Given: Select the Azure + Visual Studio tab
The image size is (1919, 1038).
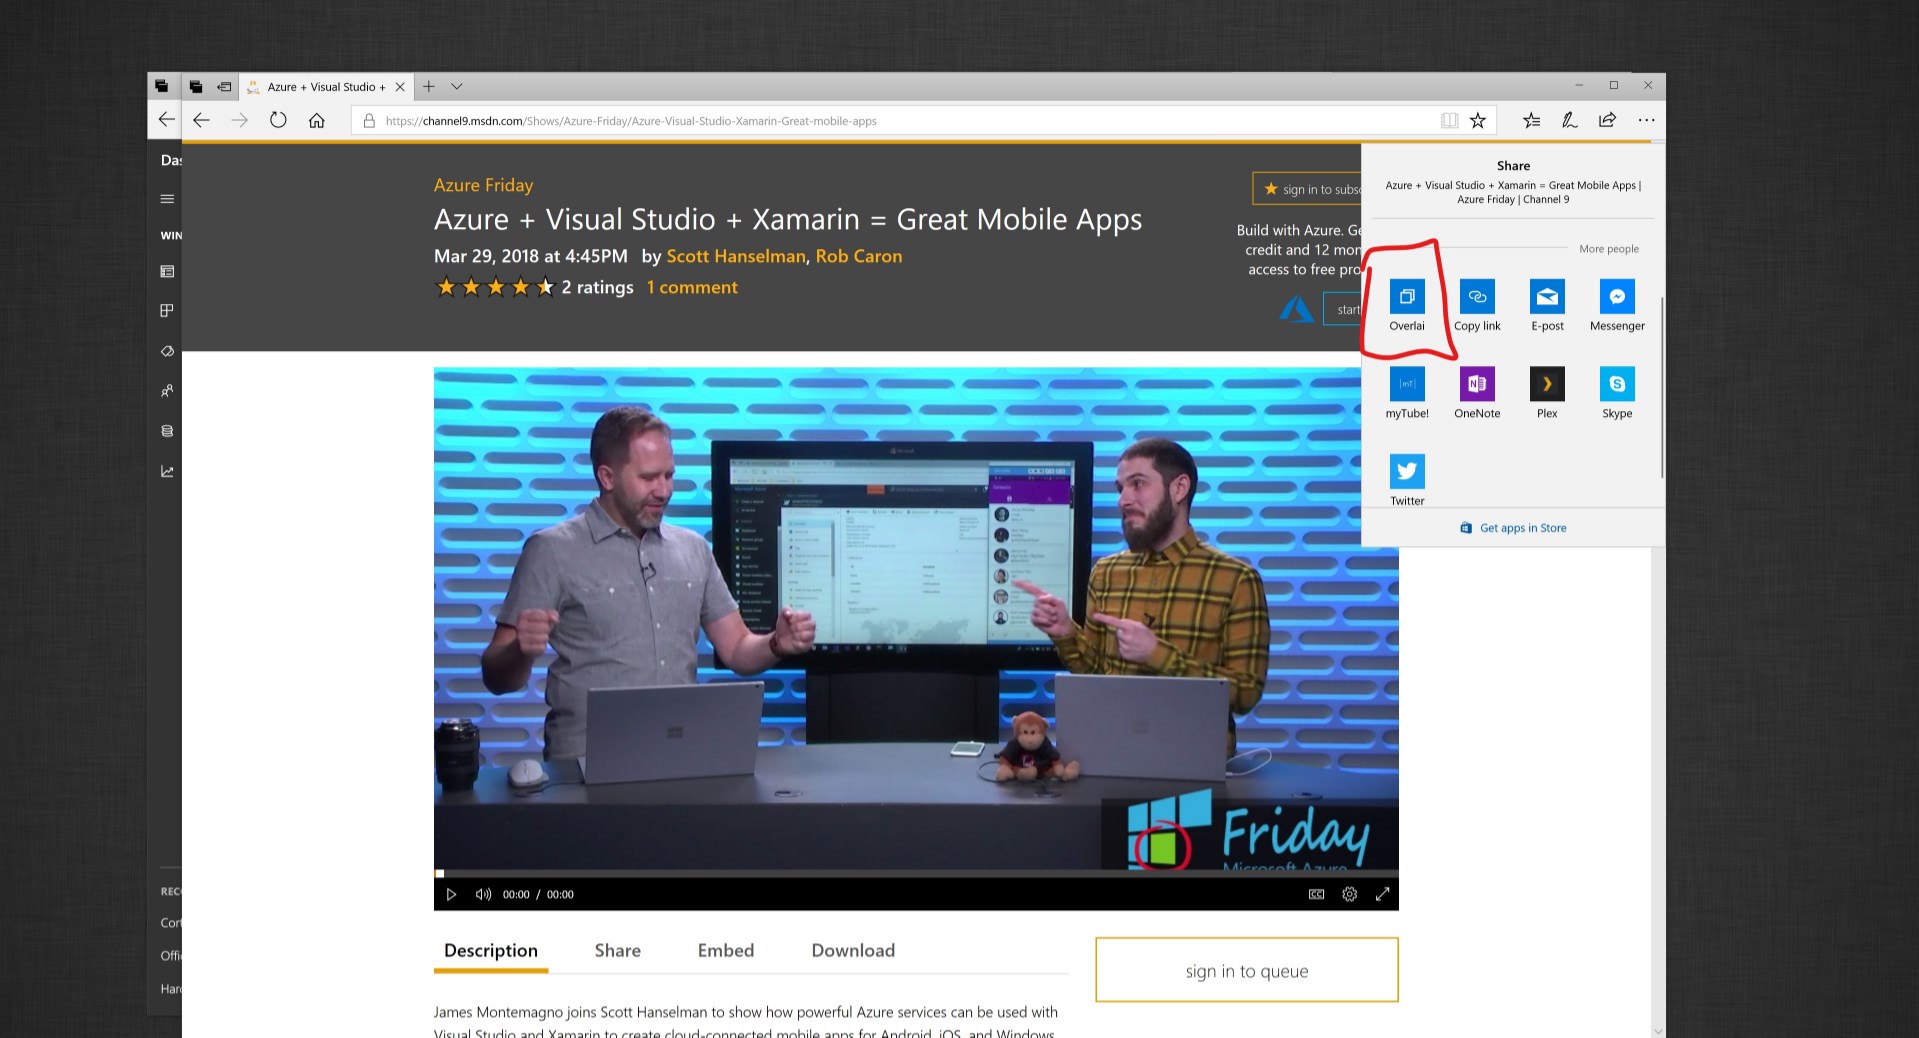Looking at the screenshot, I should click(326, 87).
